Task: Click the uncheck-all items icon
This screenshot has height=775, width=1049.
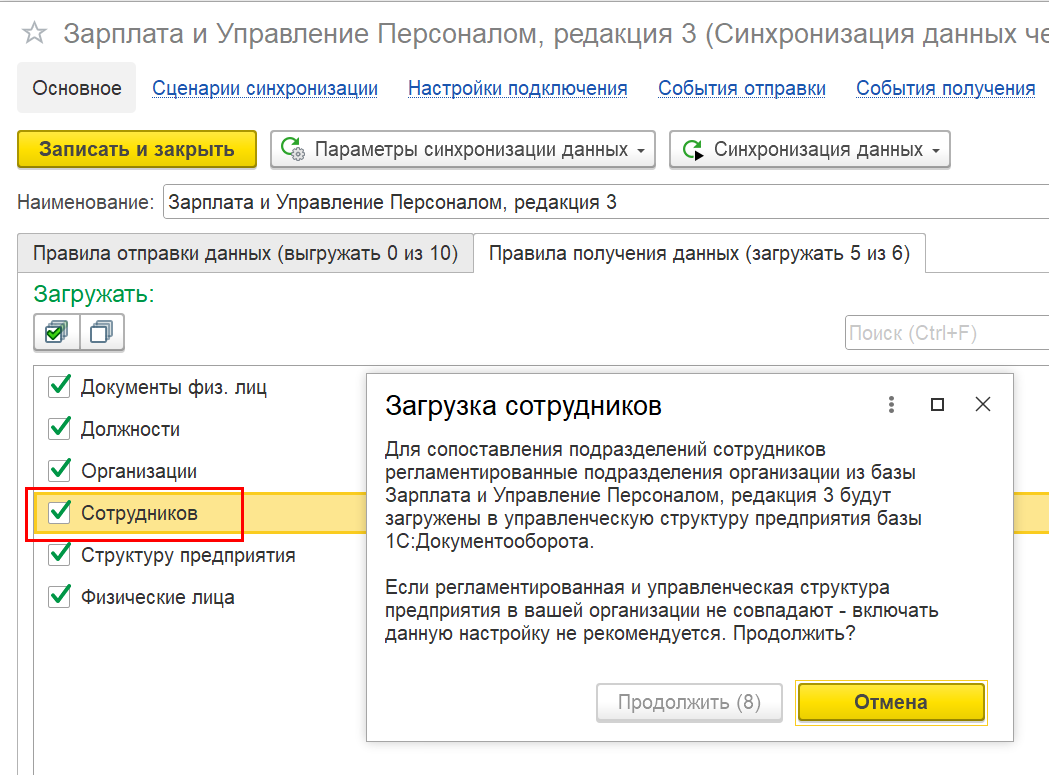Action: click(x=101, y=331)
